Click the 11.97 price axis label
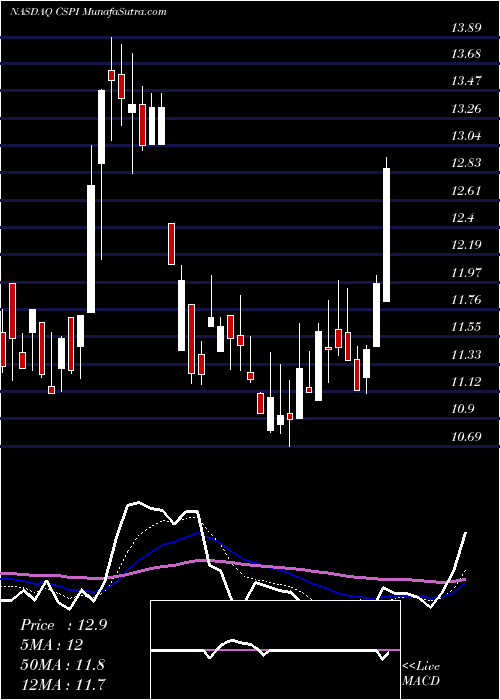This screenshot has height=700, width=500. [x=466, y=272]
